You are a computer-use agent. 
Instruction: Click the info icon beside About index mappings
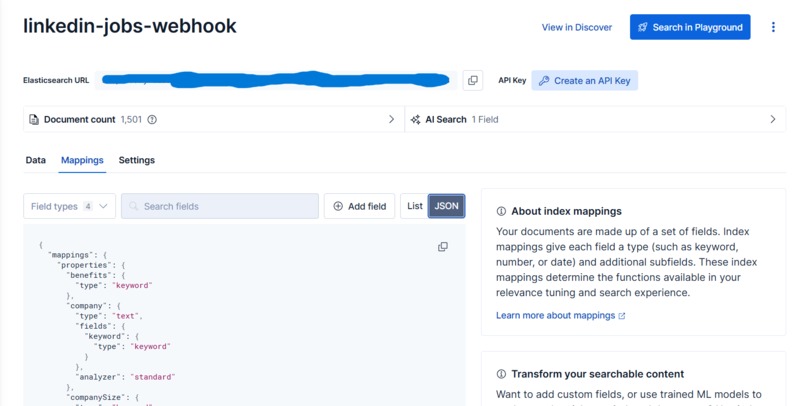pyautogui.click(x=501, y=211)
